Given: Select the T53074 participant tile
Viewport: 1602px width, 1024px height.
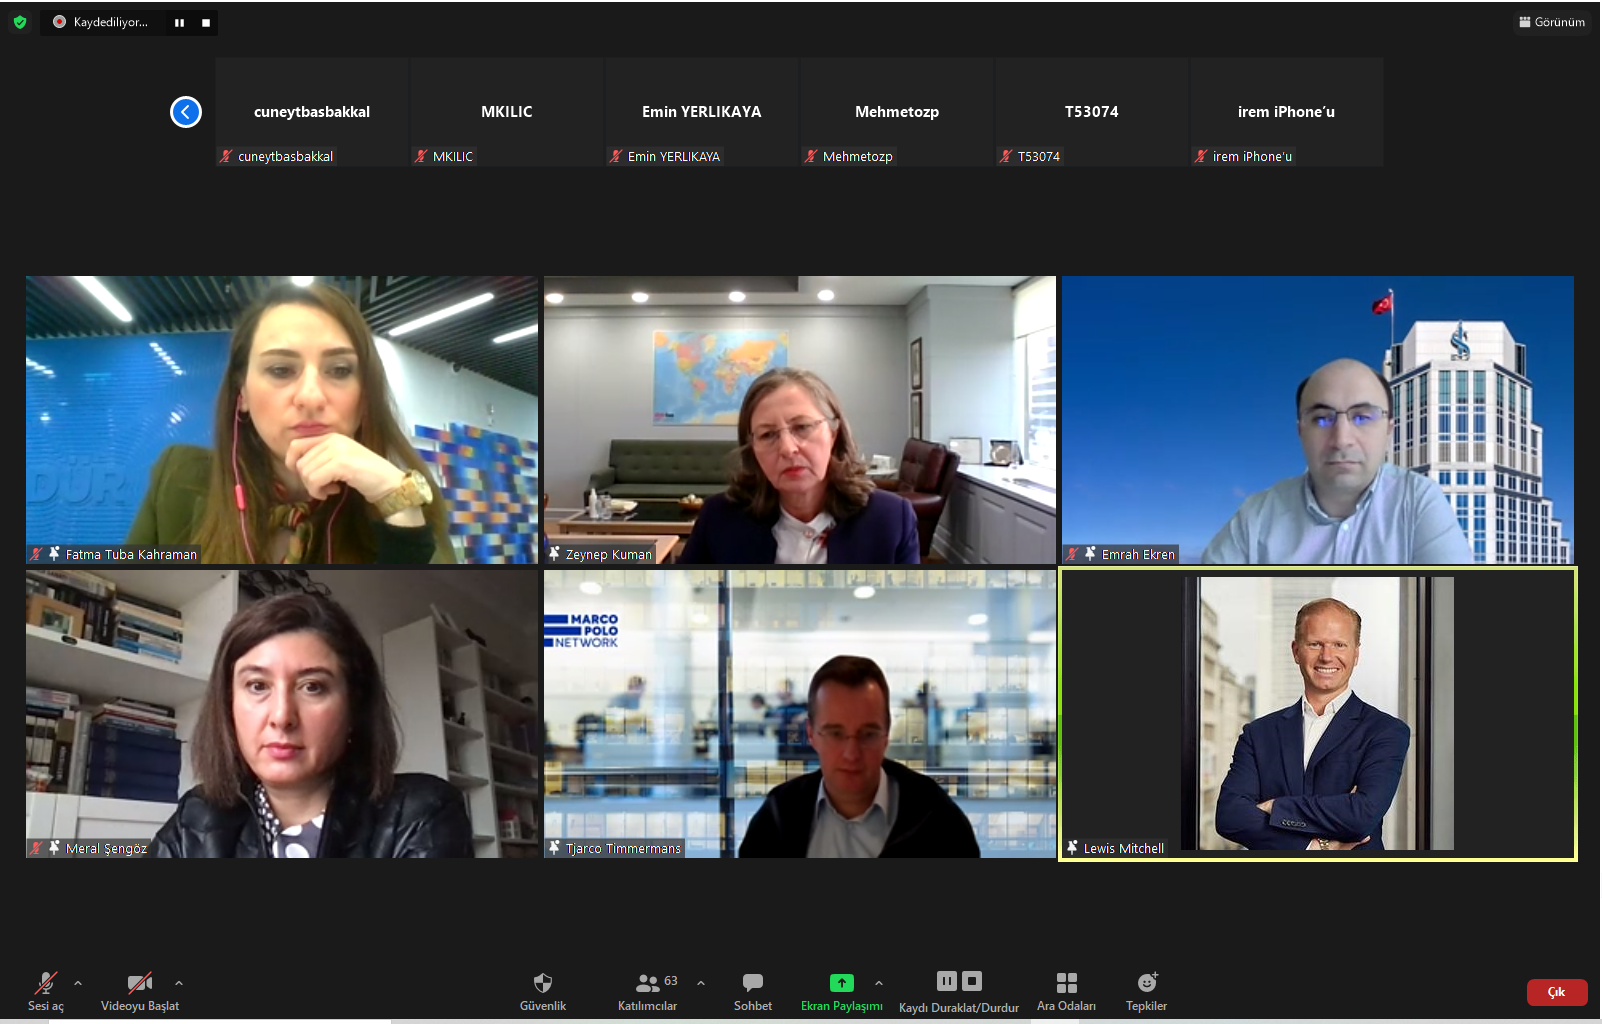Looking at the screenshot, I should point(1092,112).
